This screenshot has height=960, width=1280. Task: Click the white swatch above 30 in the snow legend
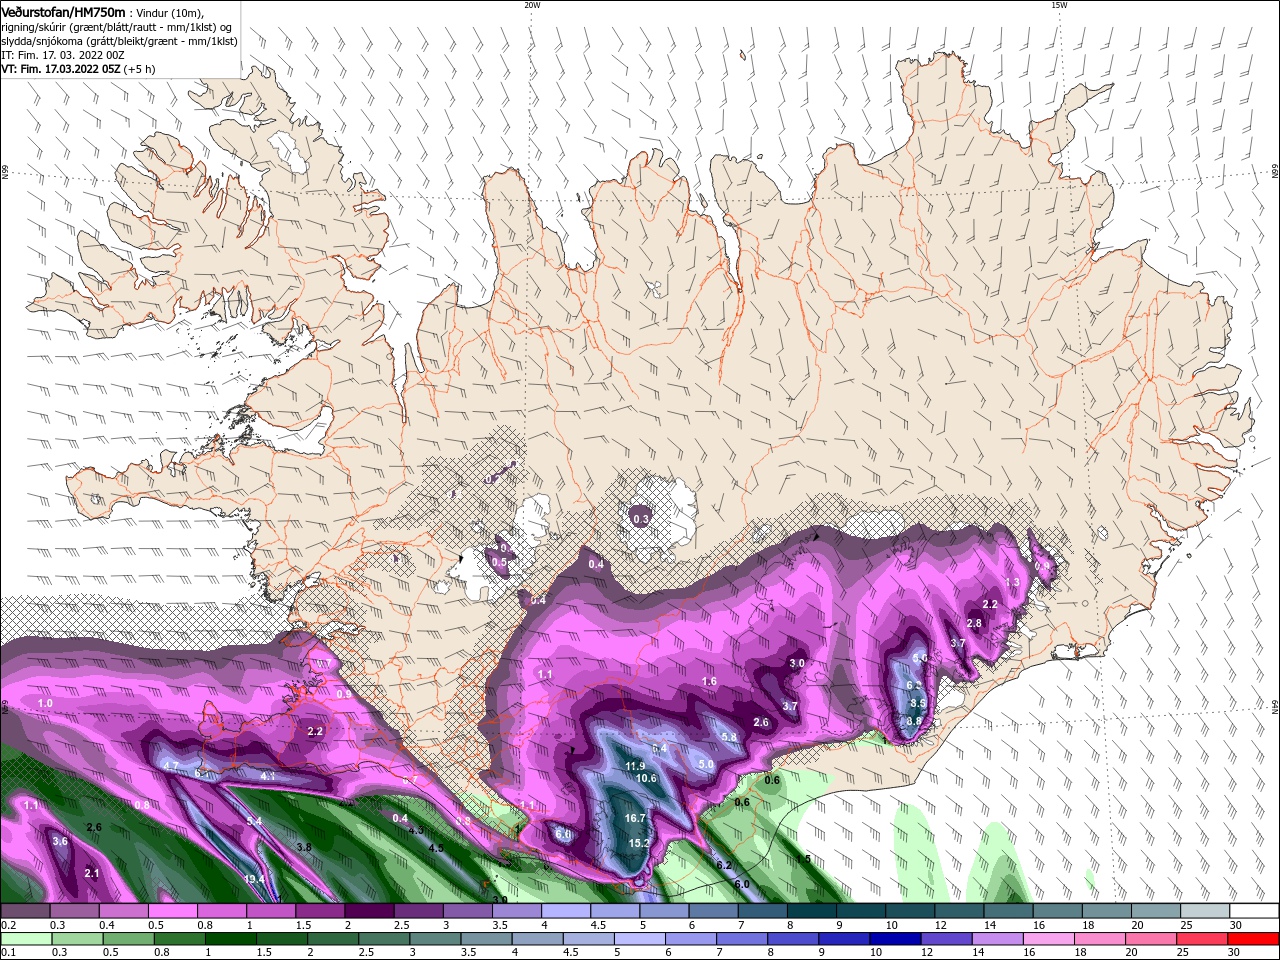[1254, 911]
